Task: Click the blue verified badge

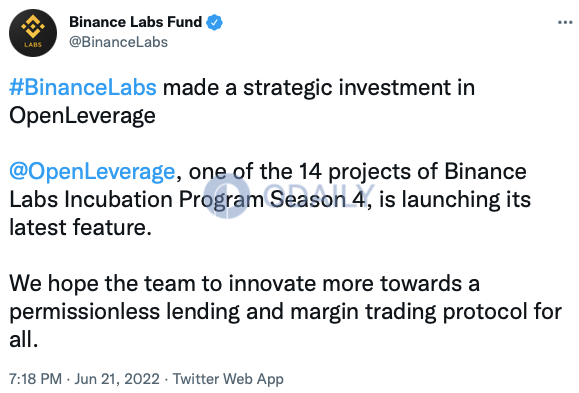Action: (x=215, y=22)
